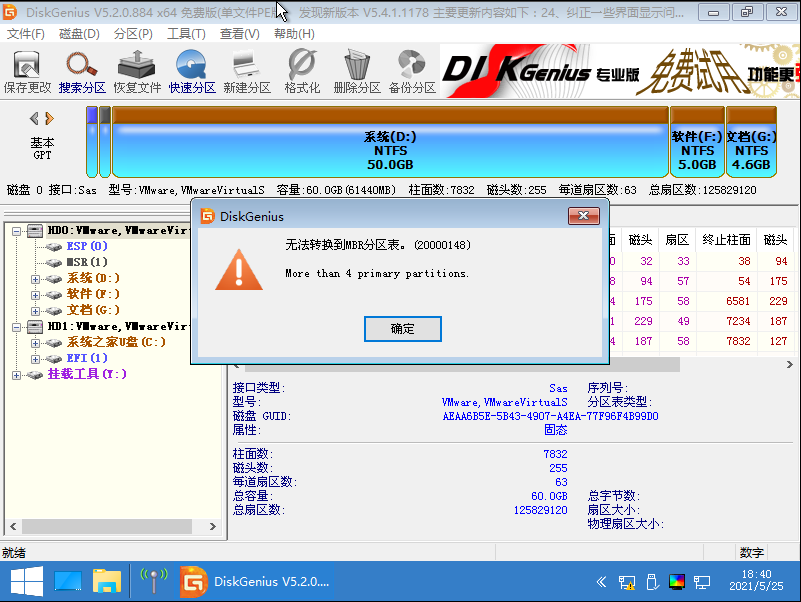
Task: Click the New Partition (新建分区) toolbar icon
Action: (x=247, y=72)
